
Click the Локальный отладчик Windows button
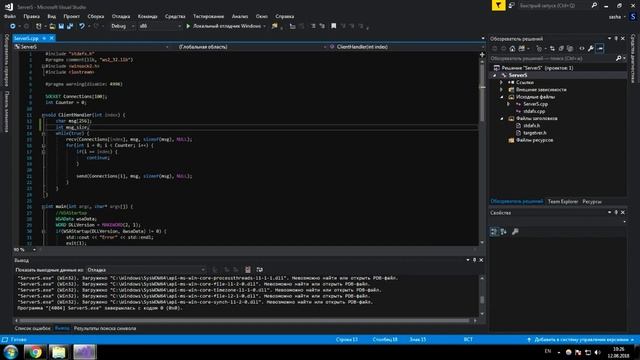[x=226, y=26]
